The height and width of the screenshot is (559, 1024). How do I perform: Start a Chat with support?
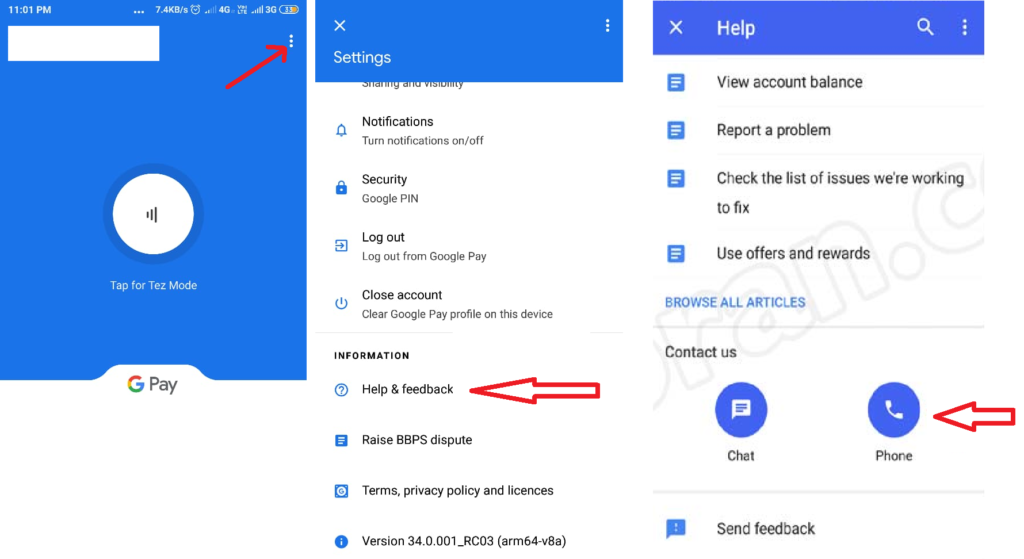coord(741,409)
